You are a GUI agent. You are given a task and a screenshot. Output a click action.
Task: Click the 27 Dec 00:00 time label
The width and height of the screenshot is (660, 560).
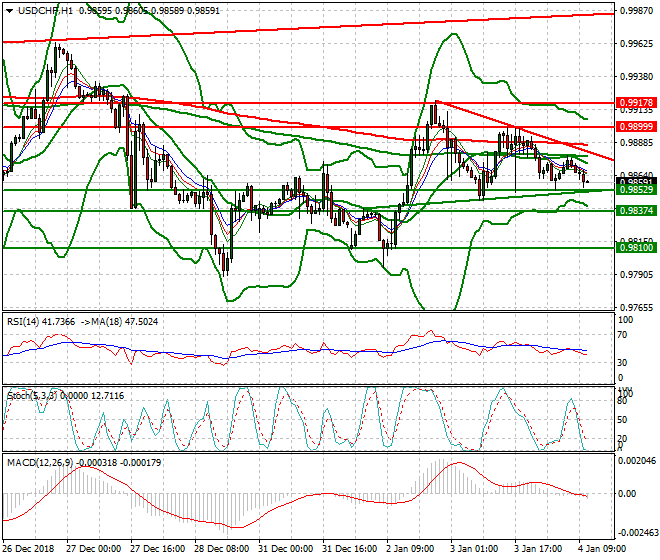tap(93, 549)
